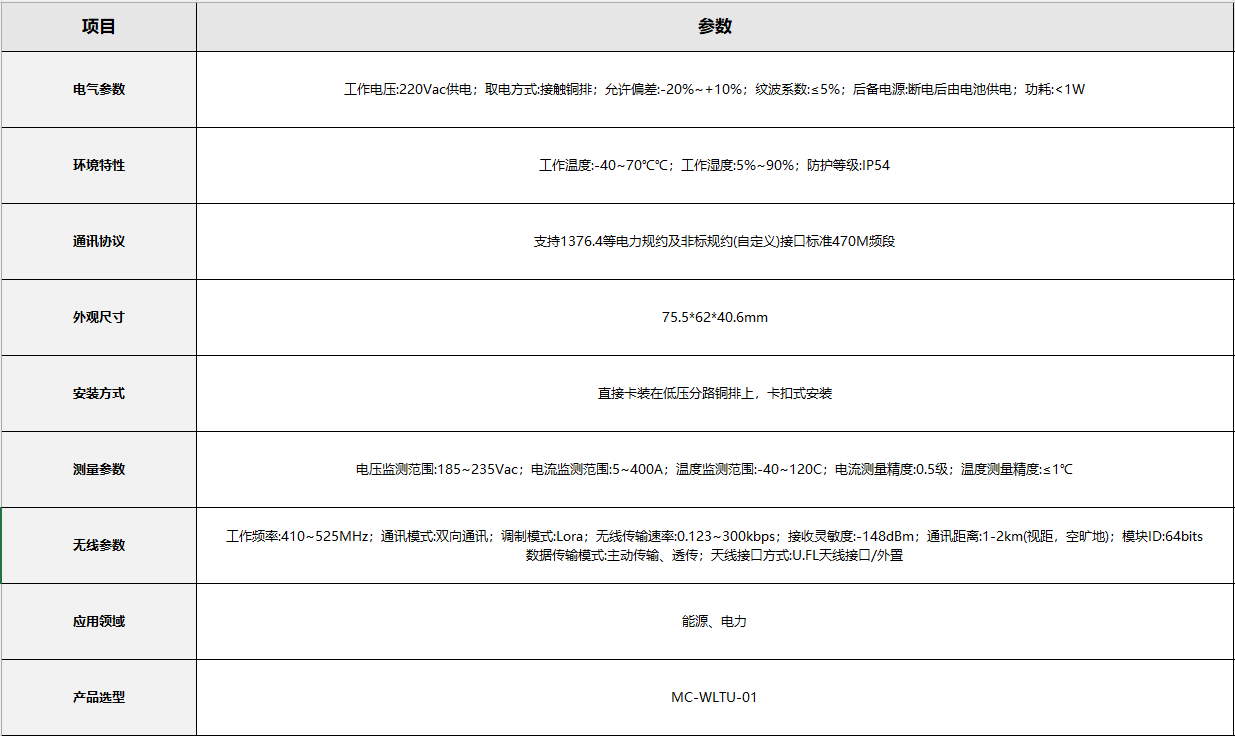1235x736 pixels.
Task: Select the 产品选型 row label cell
Action: [99, 697]
